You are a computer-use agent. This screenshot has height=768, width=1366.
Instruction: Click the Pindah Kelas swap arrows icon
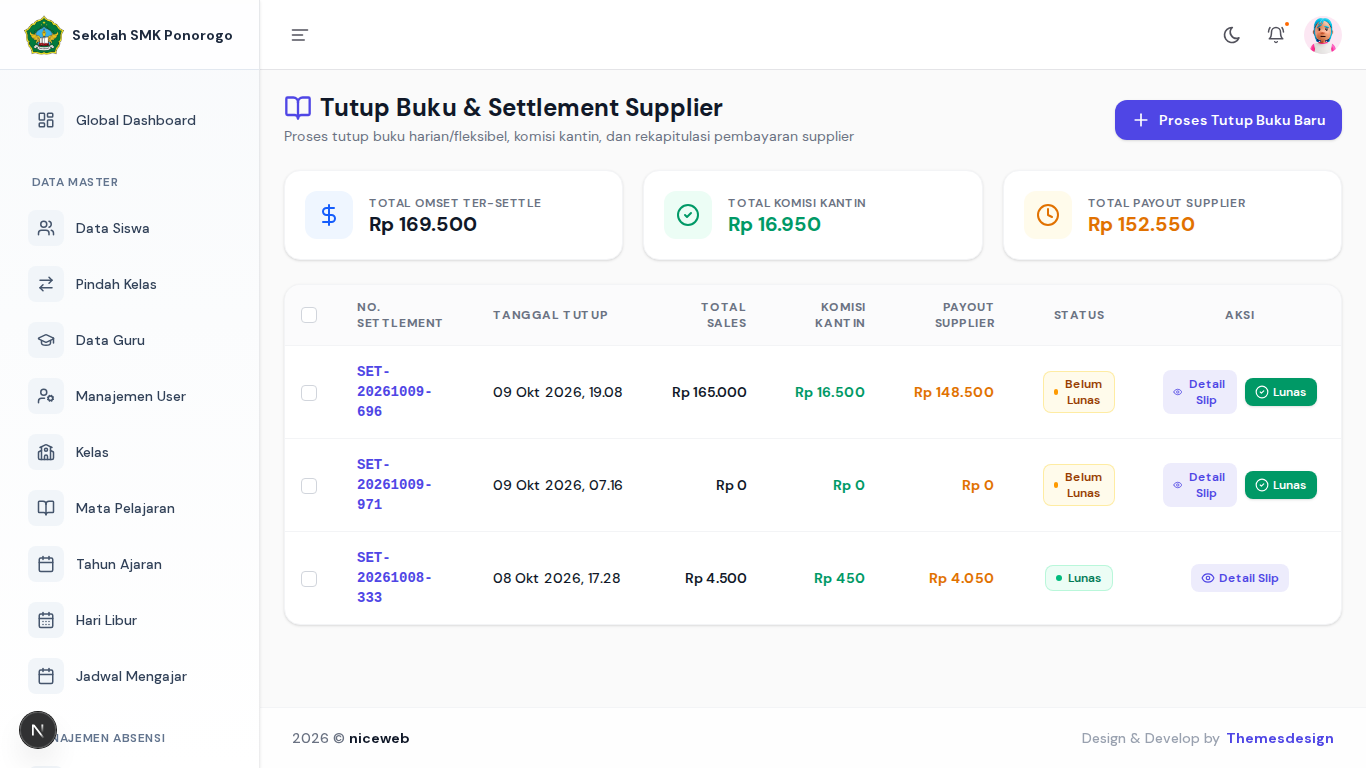click(46, 284)
